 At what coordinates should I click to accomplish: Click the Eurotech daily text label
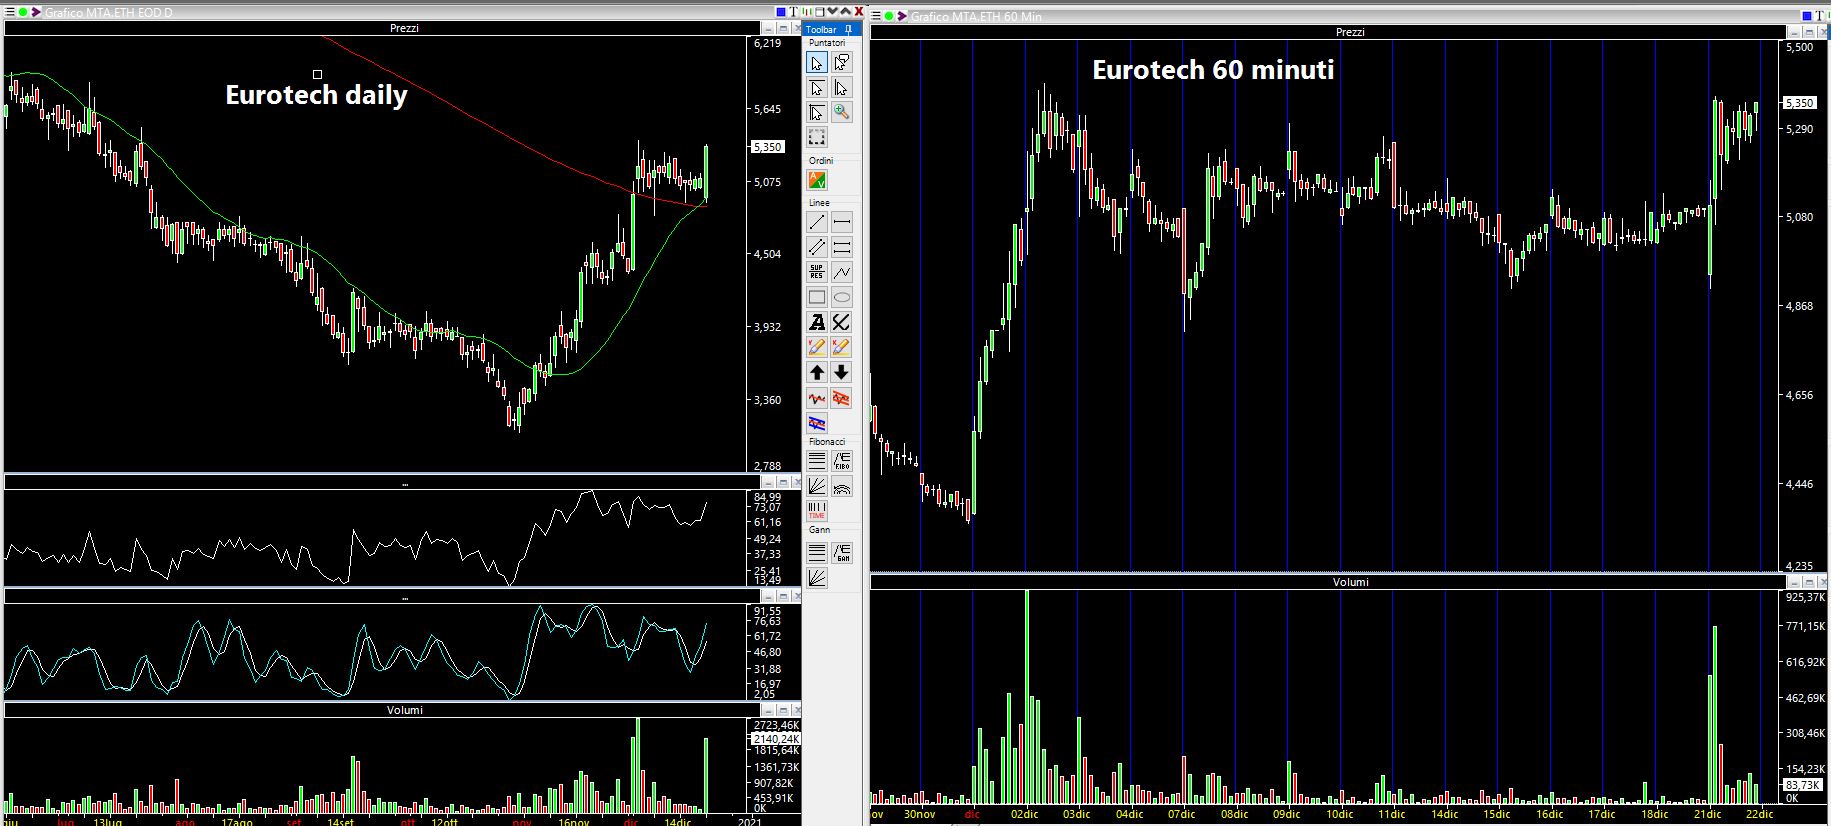pos(316,95)
